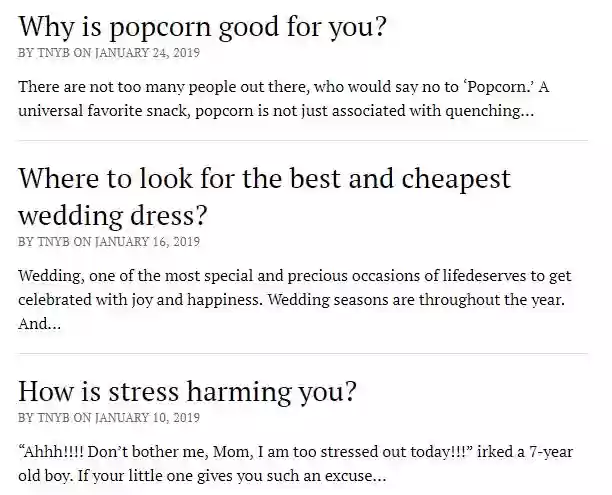Click the divider line below the popcorn post
612x495 pixels.
click(x=302, y=141)
